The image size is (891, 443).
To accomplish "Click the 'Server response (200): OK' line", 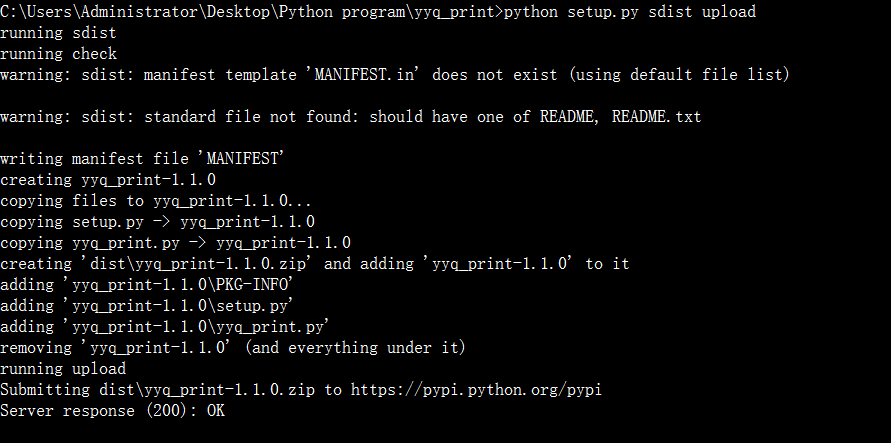I will [112, 411].
